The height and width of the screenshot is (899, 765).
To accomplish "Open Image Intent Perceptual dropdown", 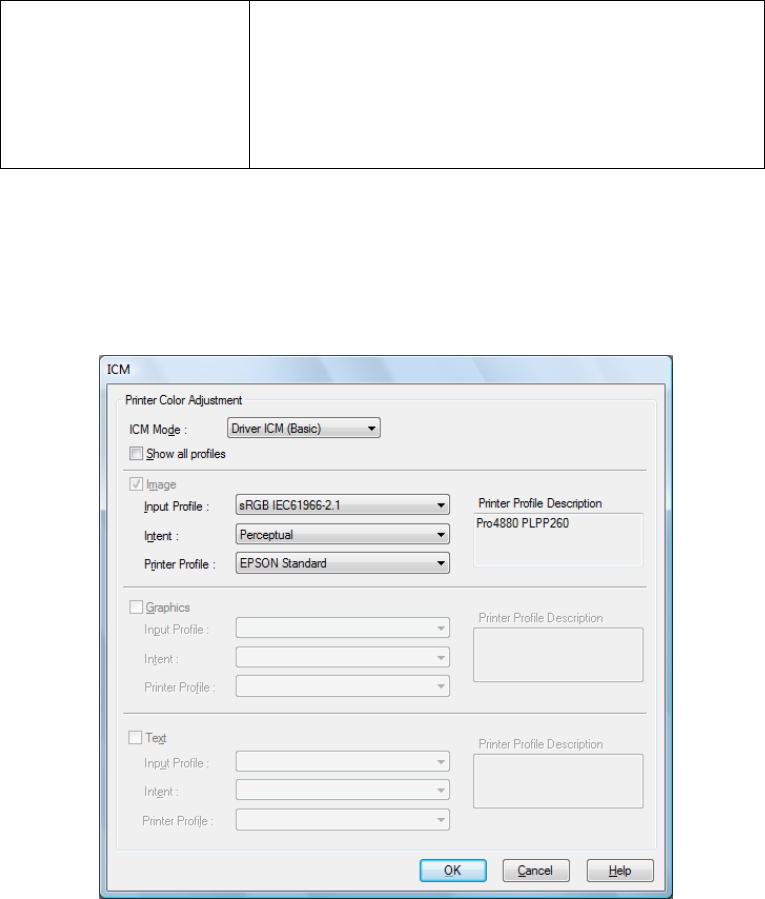I will tap(342, 534).
